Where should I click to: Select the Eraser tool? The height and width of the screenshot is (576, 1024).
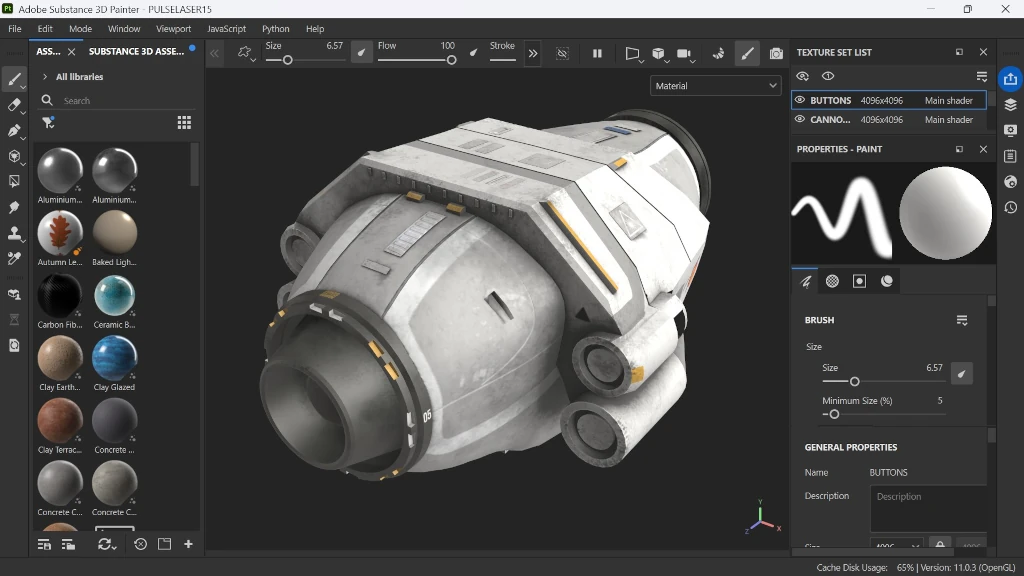(x=14, y=105)
